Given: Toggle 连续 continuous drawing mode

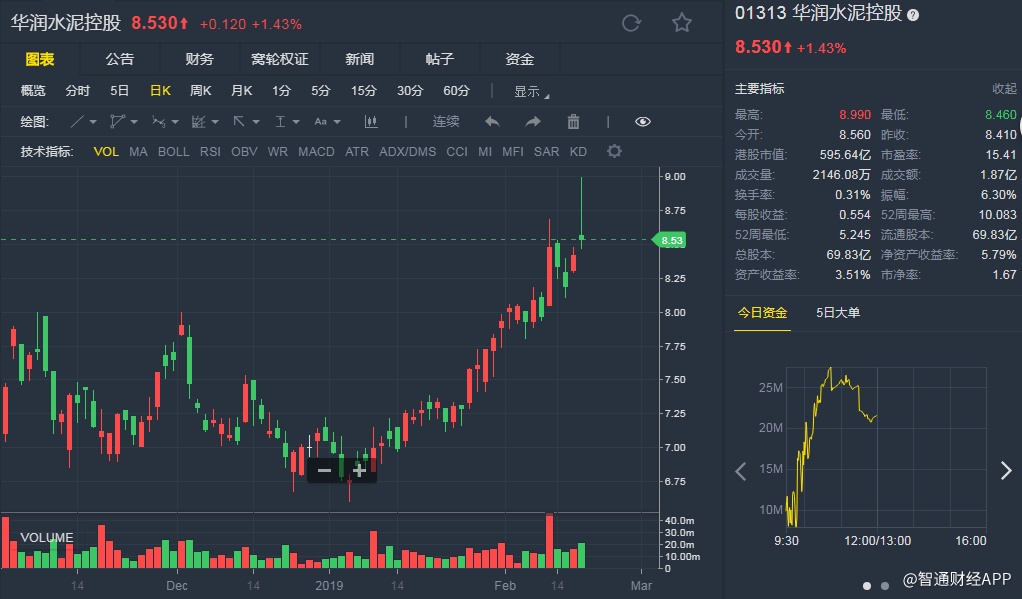Looking at the screenshot, I should [x=446, y=122].
